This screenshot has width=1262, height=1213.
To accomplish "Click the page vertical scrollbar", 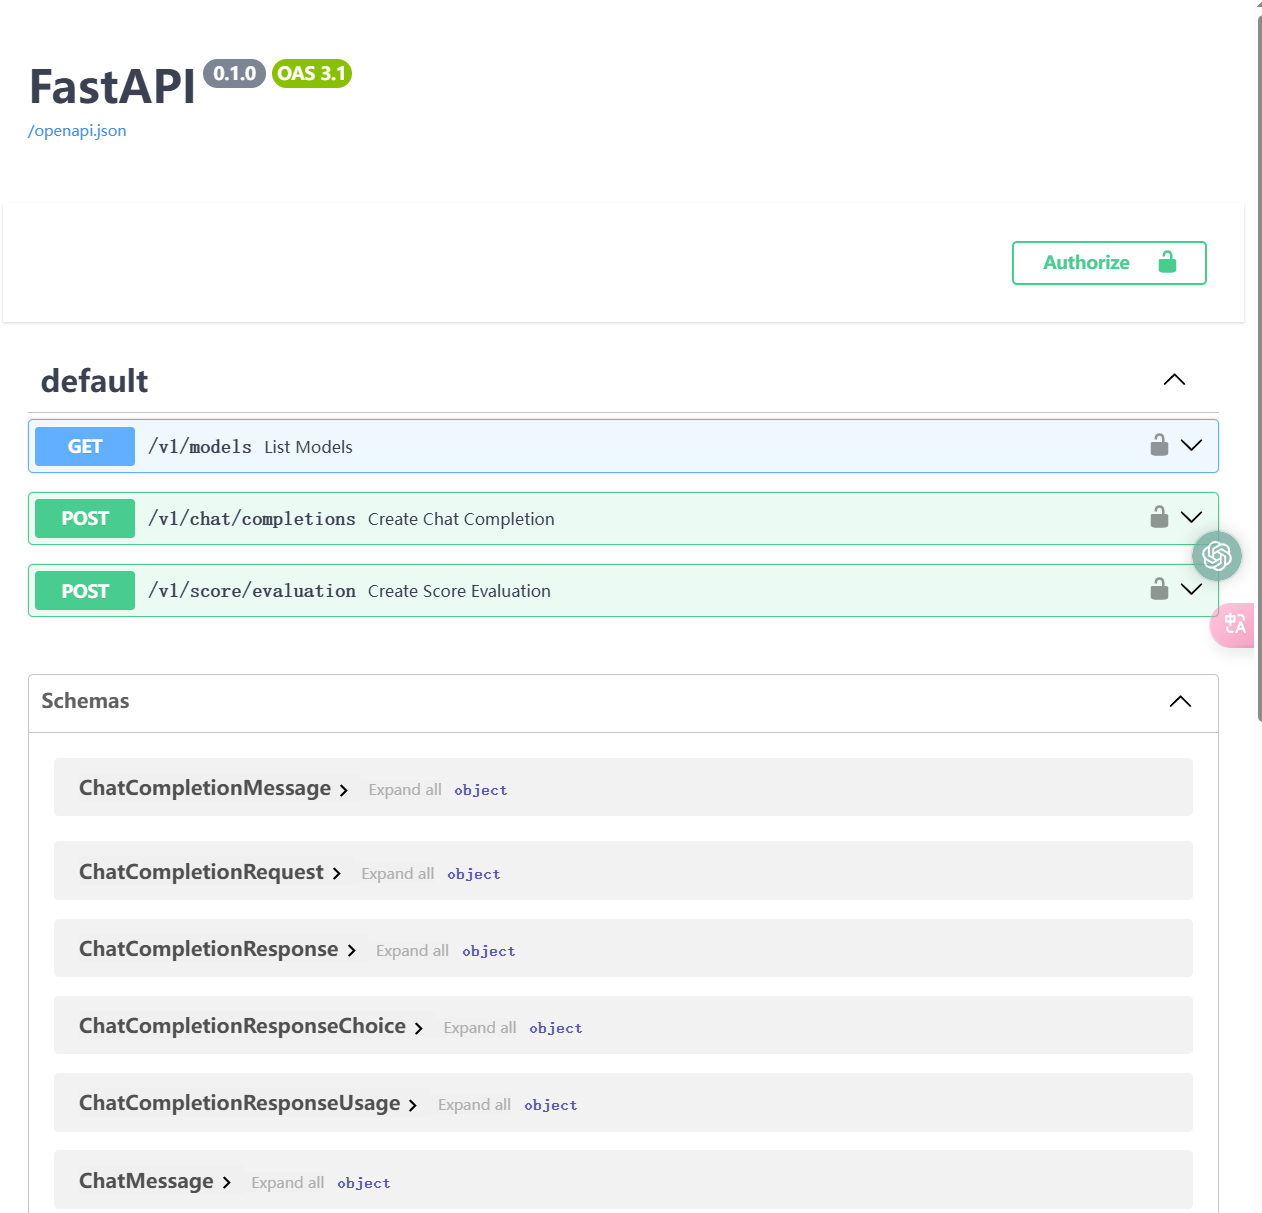I will point(1259,370).
